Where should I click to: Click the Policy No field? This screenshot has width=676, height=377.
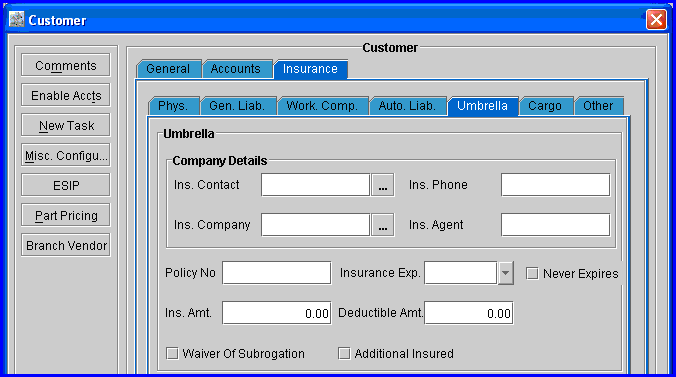pyautogui.click(x=276, y=273)
